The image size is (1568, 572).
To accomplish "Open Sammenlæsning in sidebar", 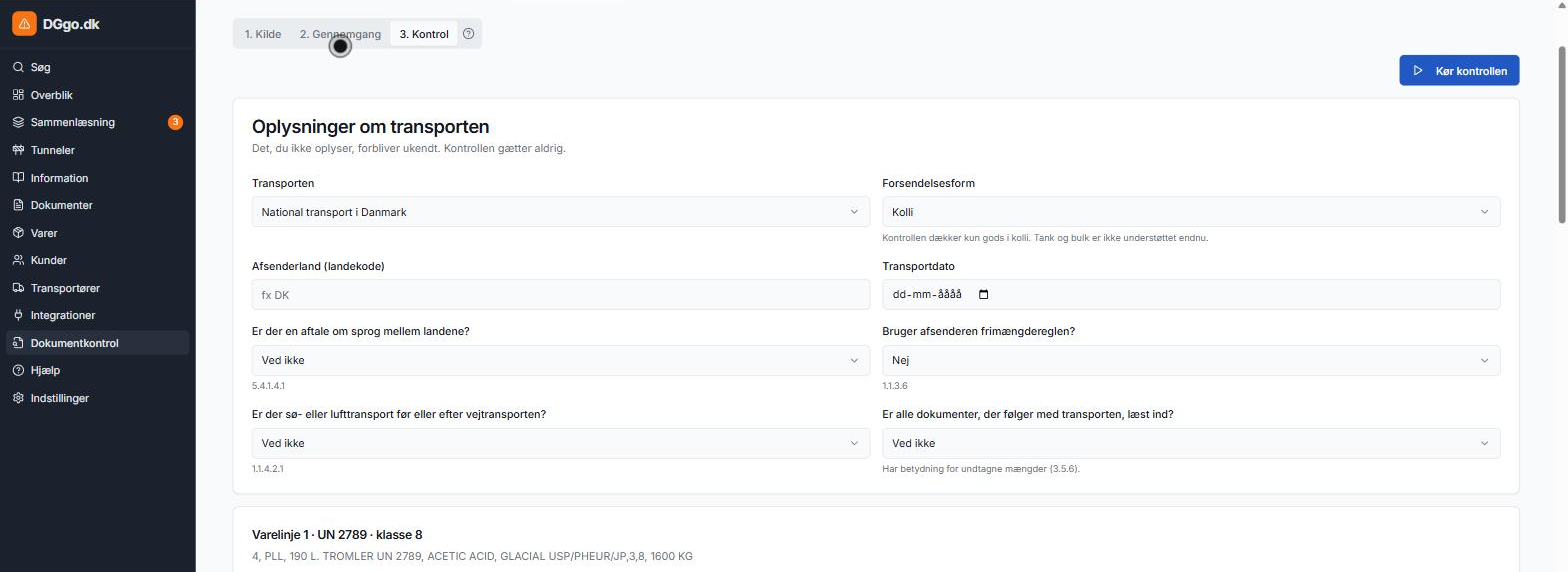I will (97, 122).
